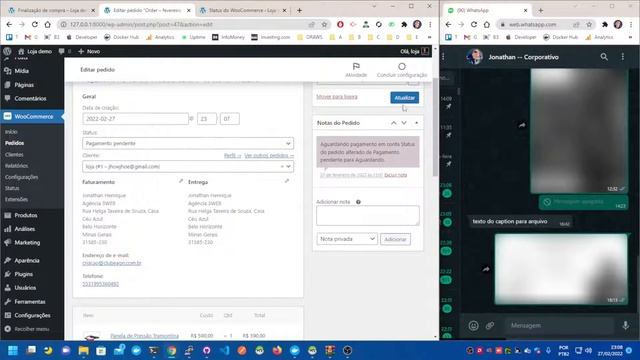Move Notas do Pedido panel up

click(393, 123)
